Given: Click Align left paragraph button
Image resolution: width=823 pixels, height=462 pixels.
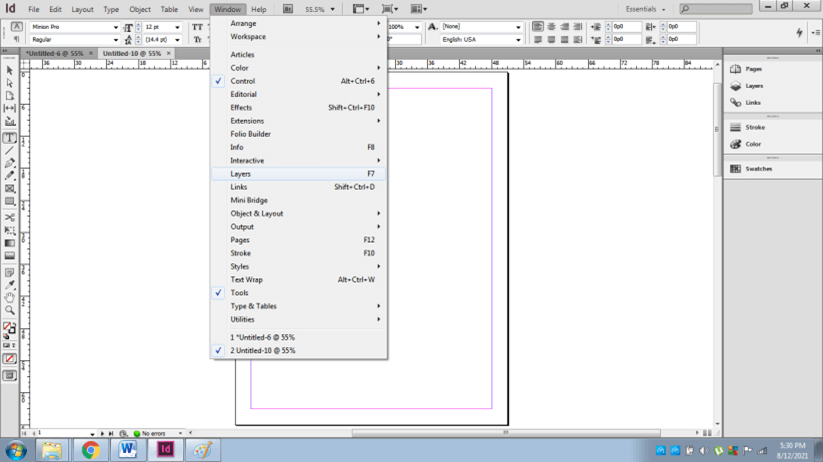Looking at the screenshot, I should click(x=537, y=26).
